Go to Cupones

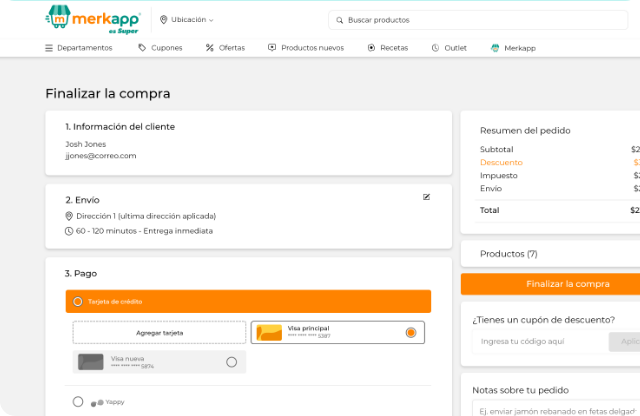coord(167,48)
